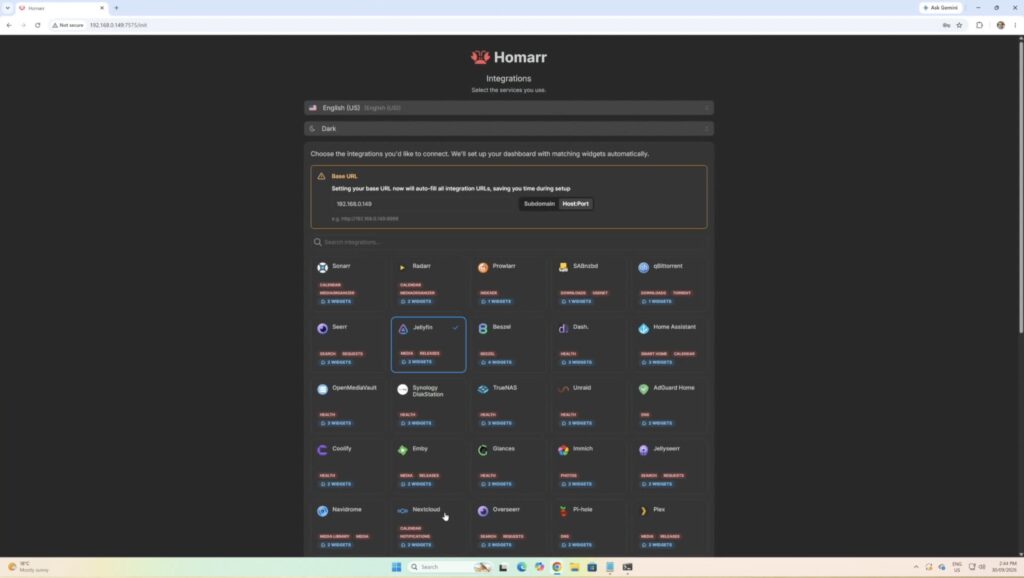This screenshot has width=1024, height=578.
Task: Click the Immich integration icon
Action: click(563, 450)
